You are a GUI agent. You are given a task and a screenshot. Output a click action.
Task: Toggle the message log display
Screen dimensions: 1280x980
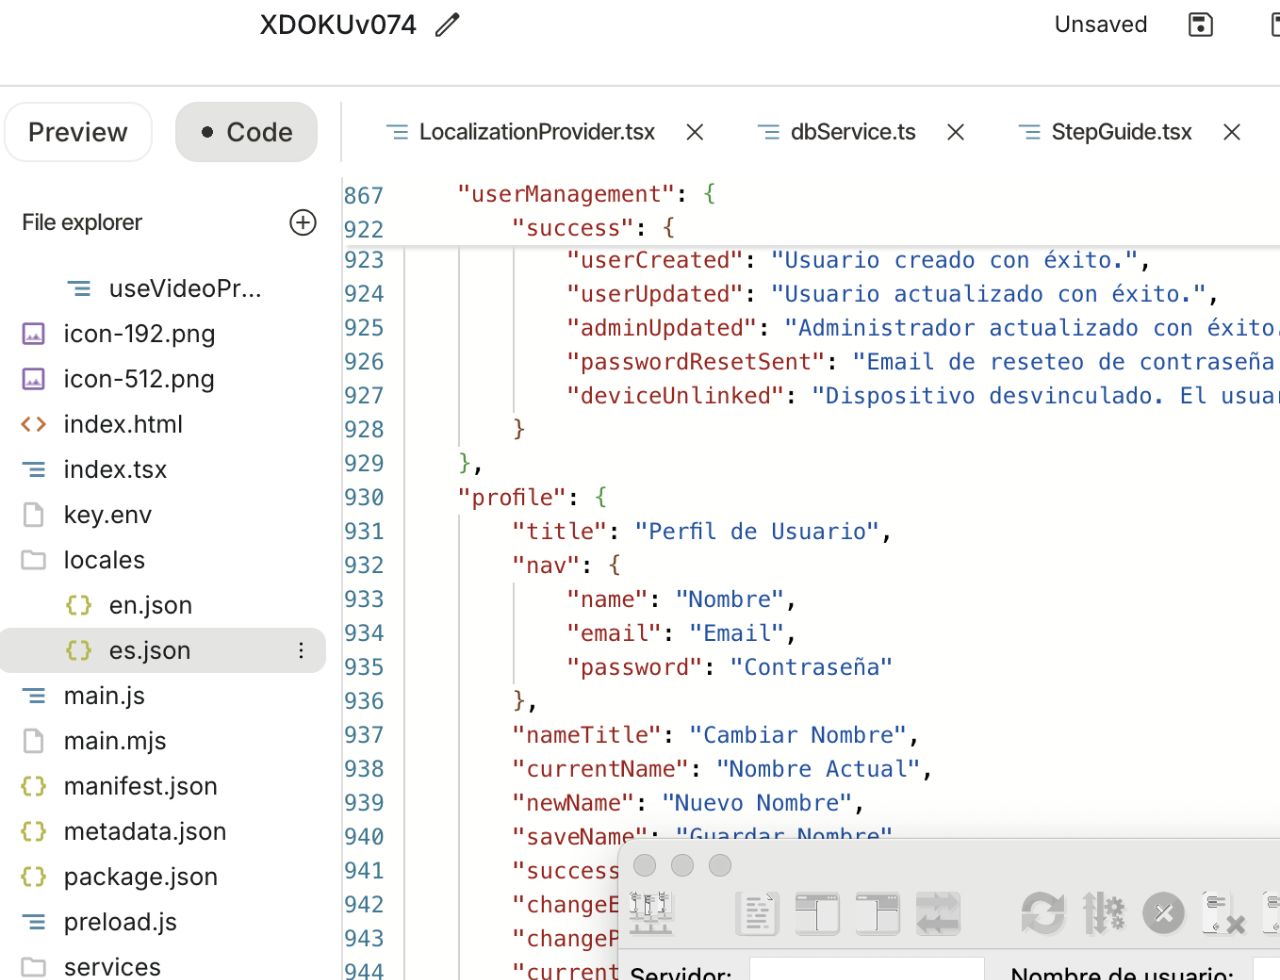click(757, 913)
